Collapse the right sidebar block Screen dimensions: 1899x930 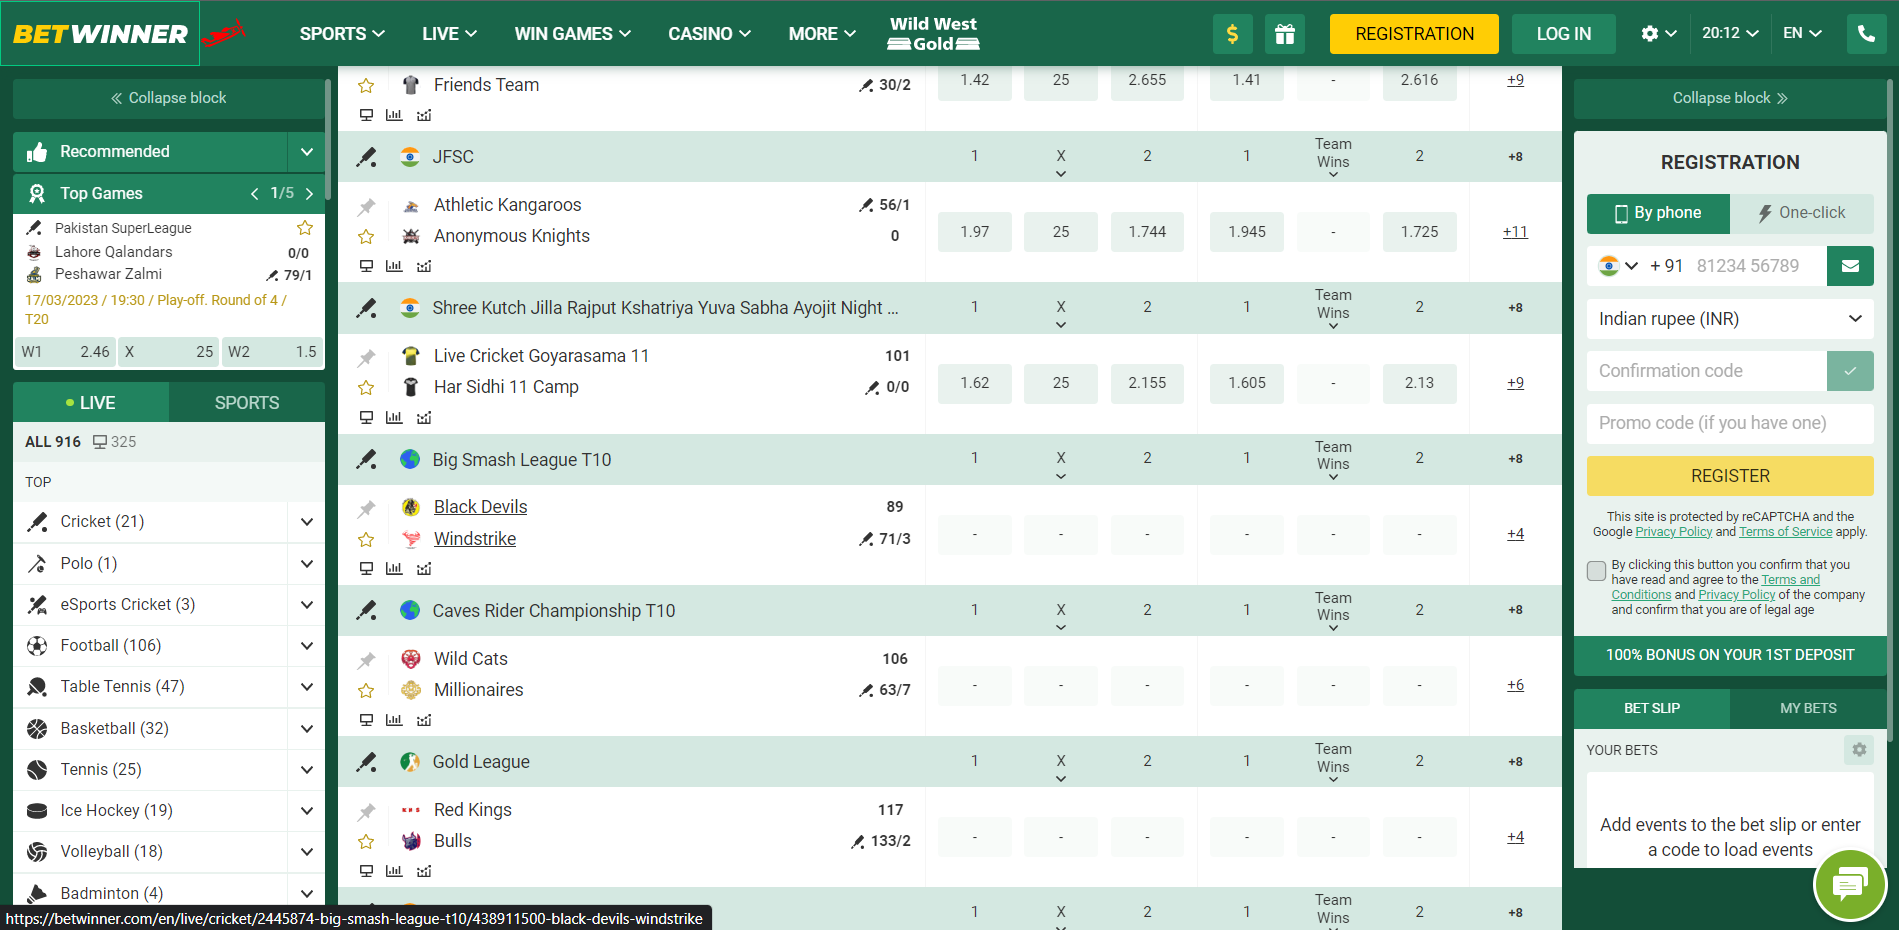point(1730,98)
